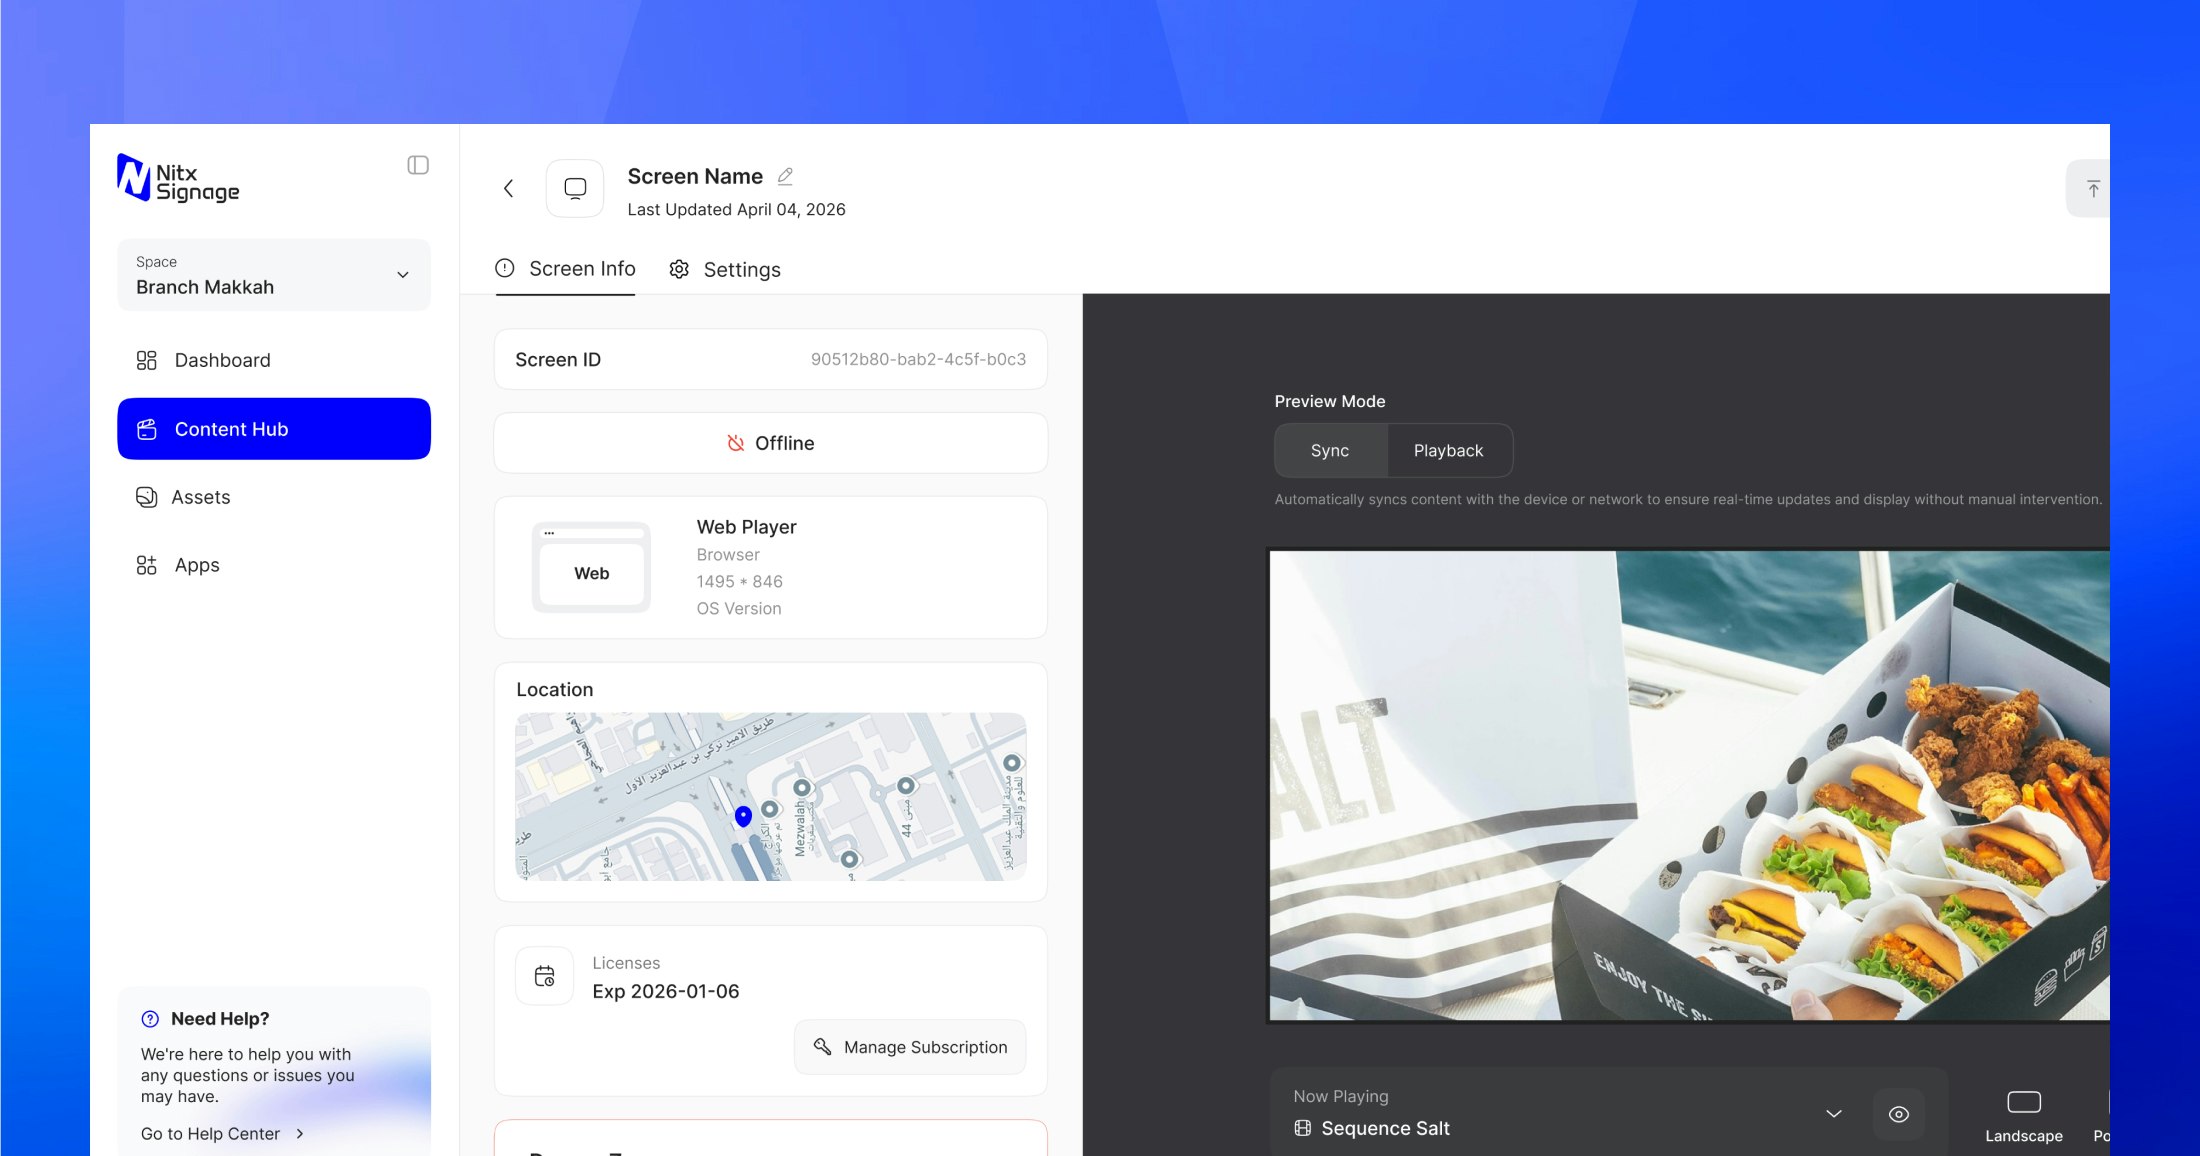Switch preview mode to Sync
The image size is (2200, 1156).
click(x=1330, y=451)
